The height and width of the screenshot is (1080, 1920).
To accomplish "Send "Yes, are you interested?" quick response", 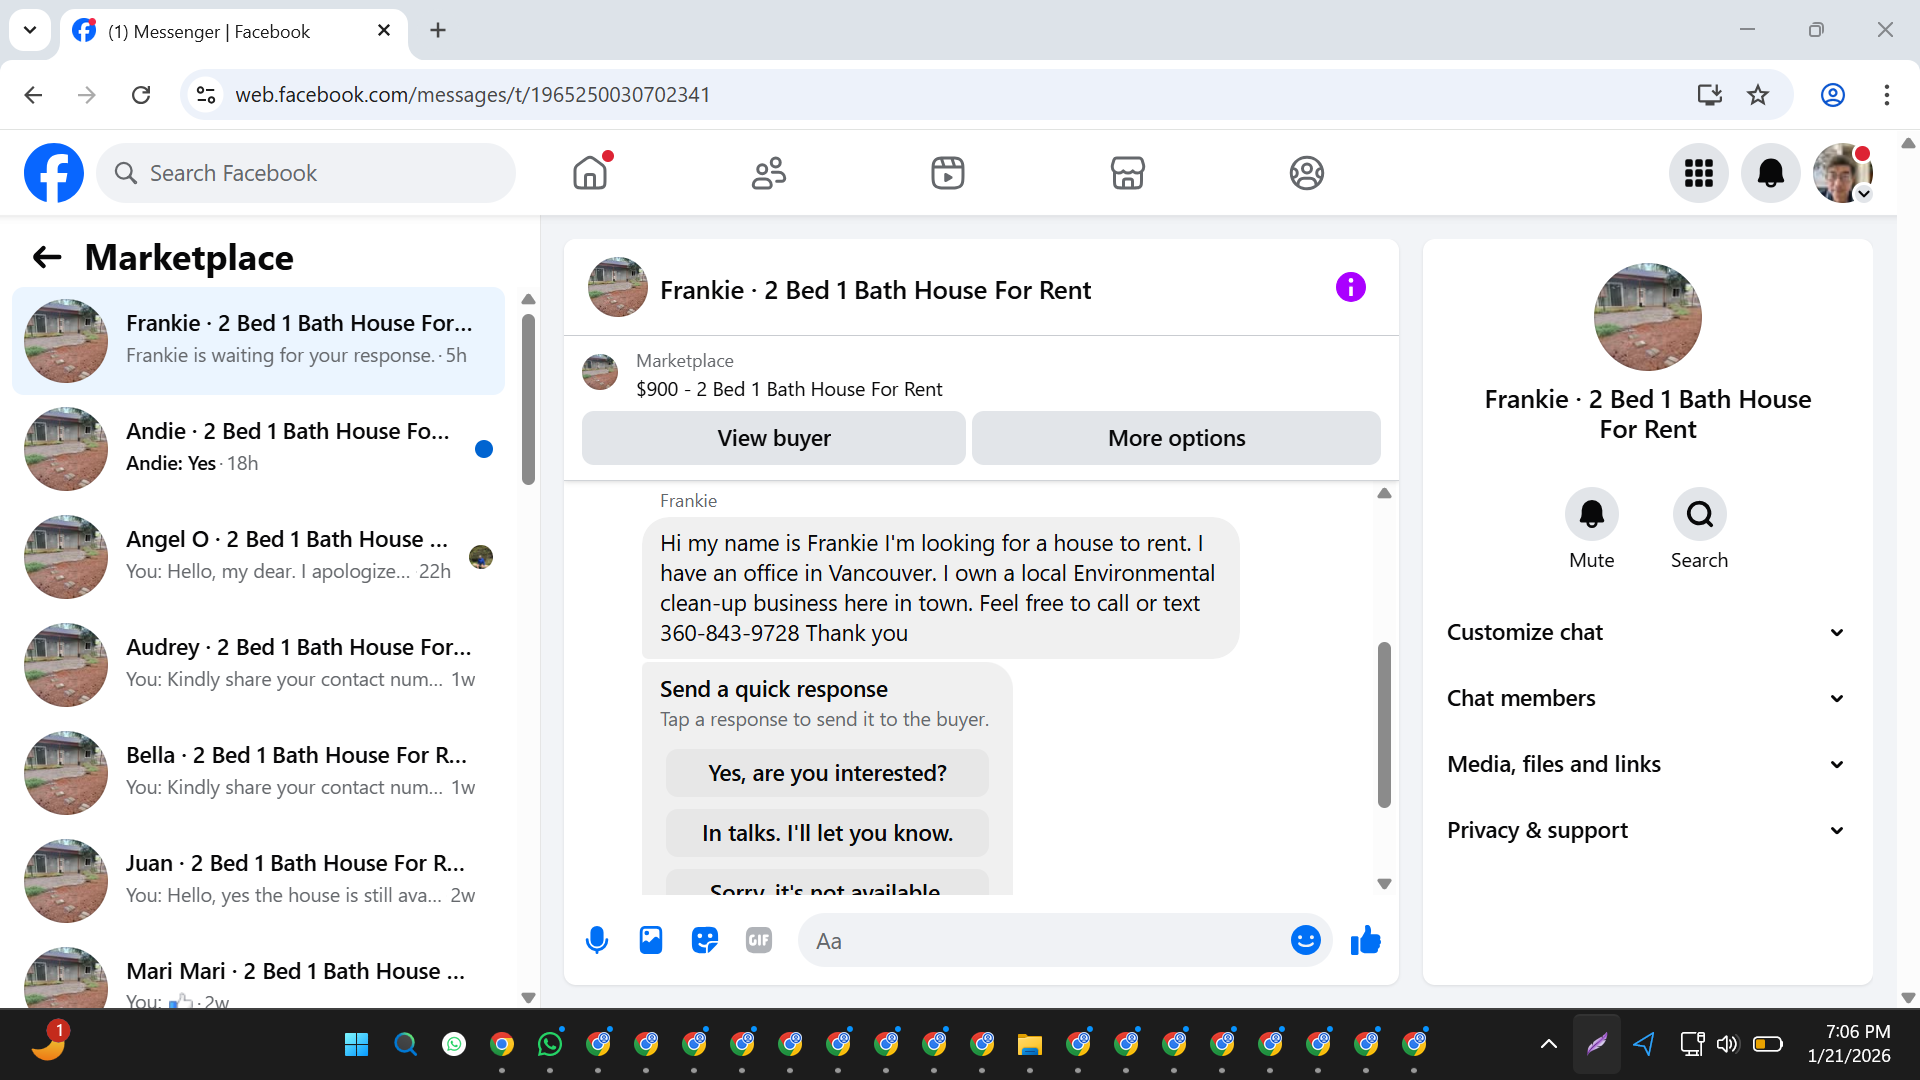I will pos(827,773).
